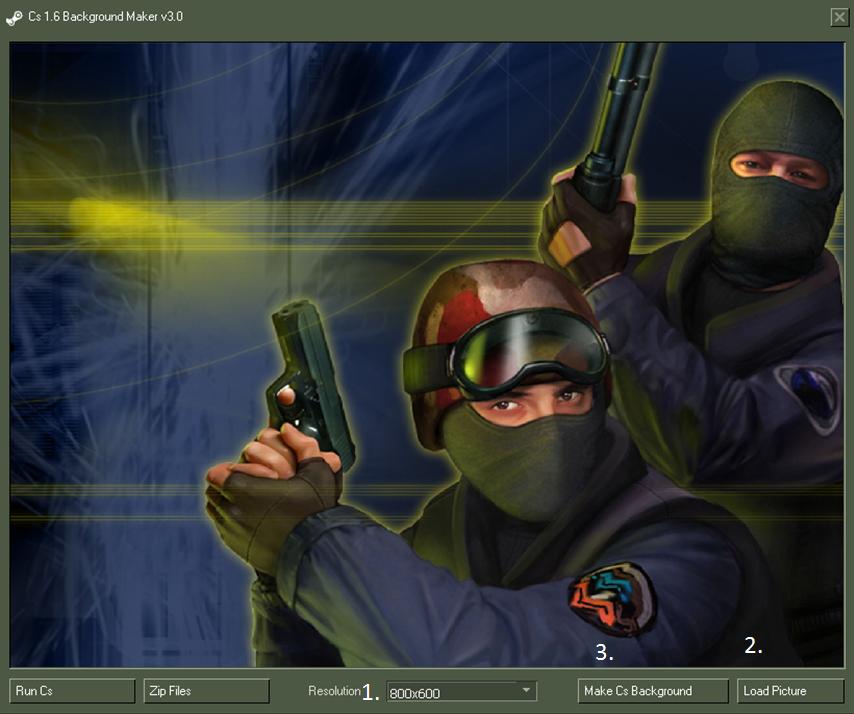Click the "2." step number marker
The image size is (854, 714).
click(x=753, y=646)
